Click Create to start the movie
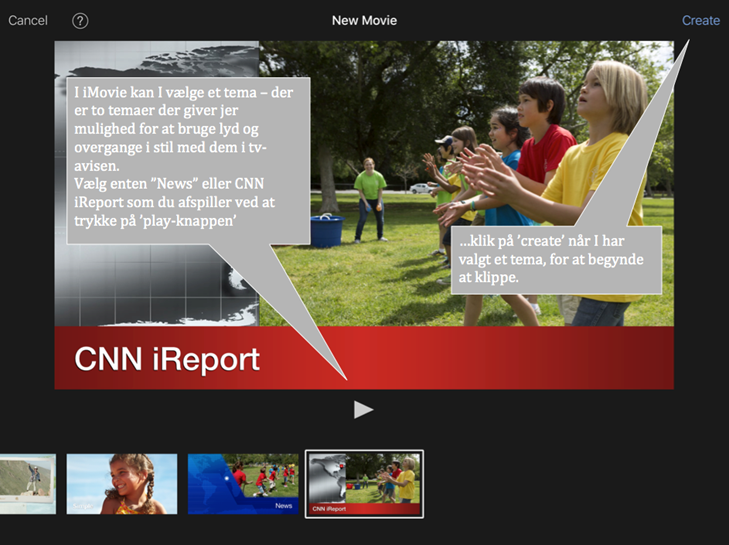 [x=701, y=20]
